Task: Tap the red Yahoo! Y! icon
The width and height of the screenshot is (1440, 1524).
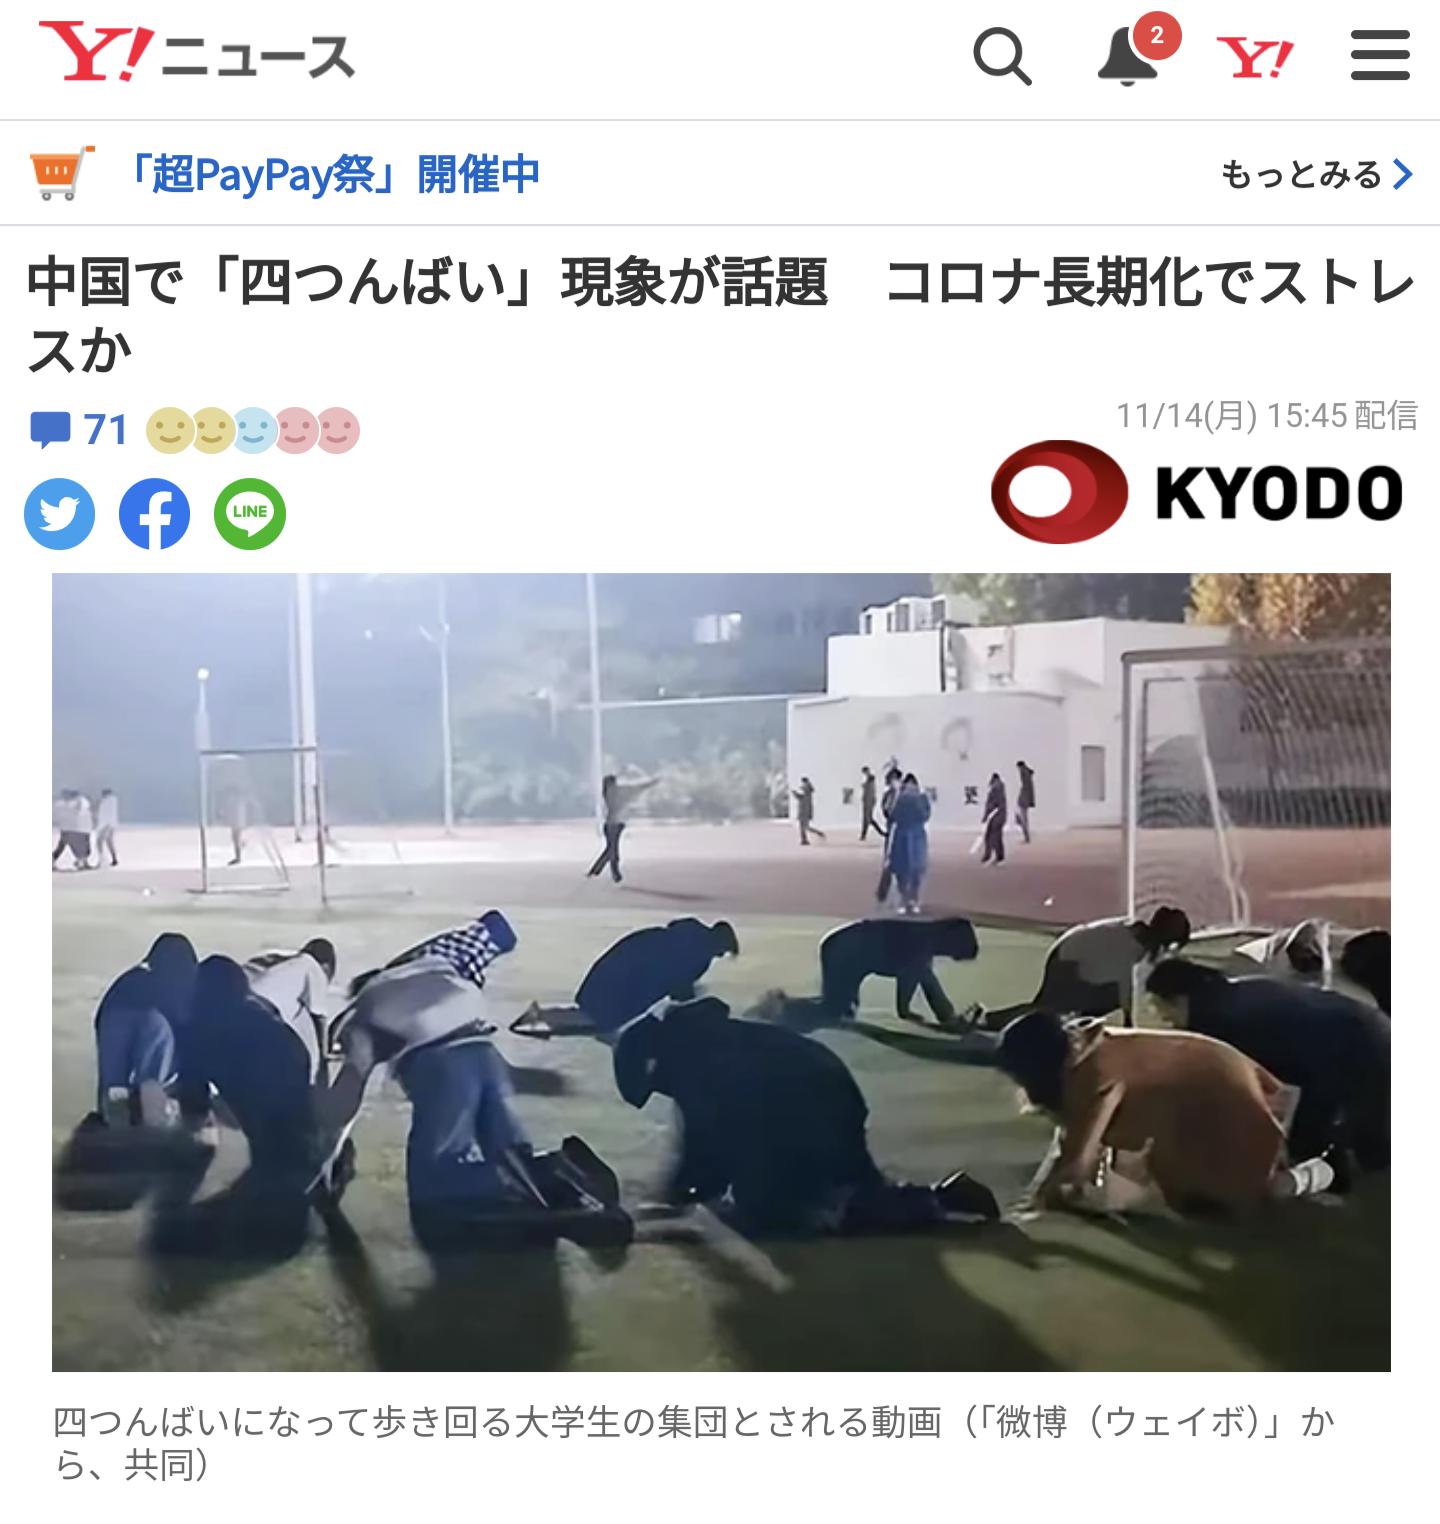Action: point(1255,57)
